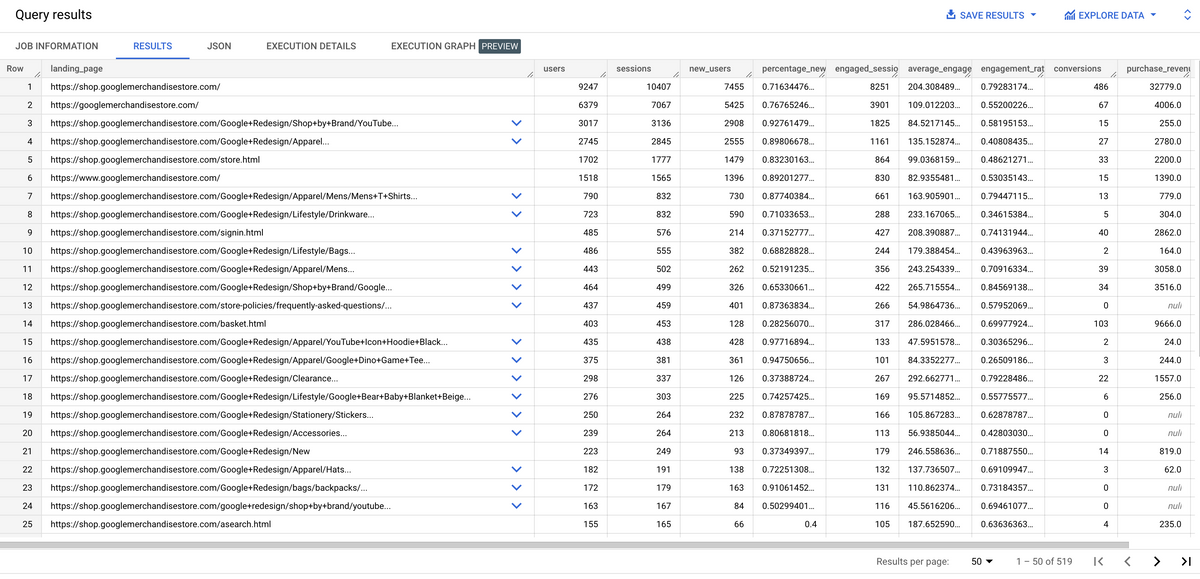Screen dimensions: 1200x579
Task: Switch to the JSON tab
Action: (218, 46)
